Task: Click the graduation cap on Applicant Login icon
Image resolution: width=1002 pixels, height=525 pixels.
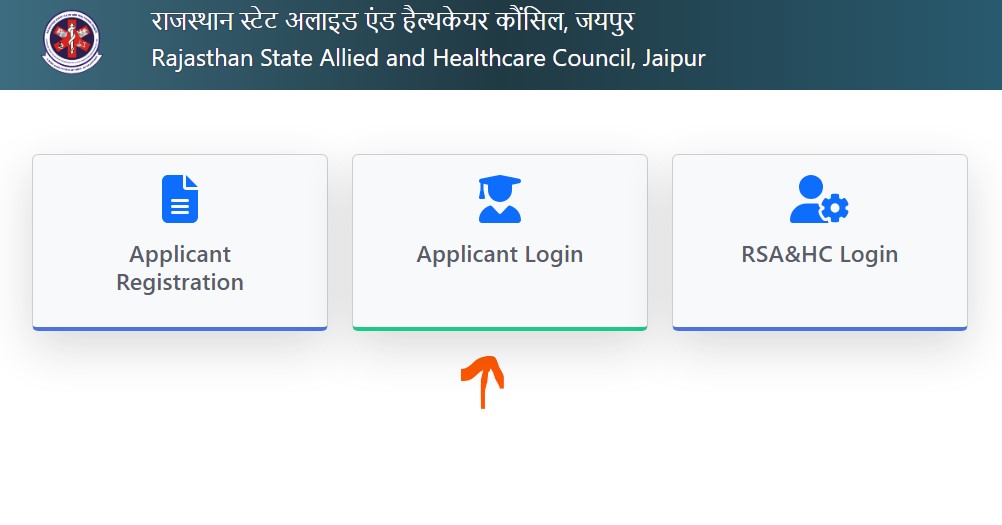Action: pos(500,186)
